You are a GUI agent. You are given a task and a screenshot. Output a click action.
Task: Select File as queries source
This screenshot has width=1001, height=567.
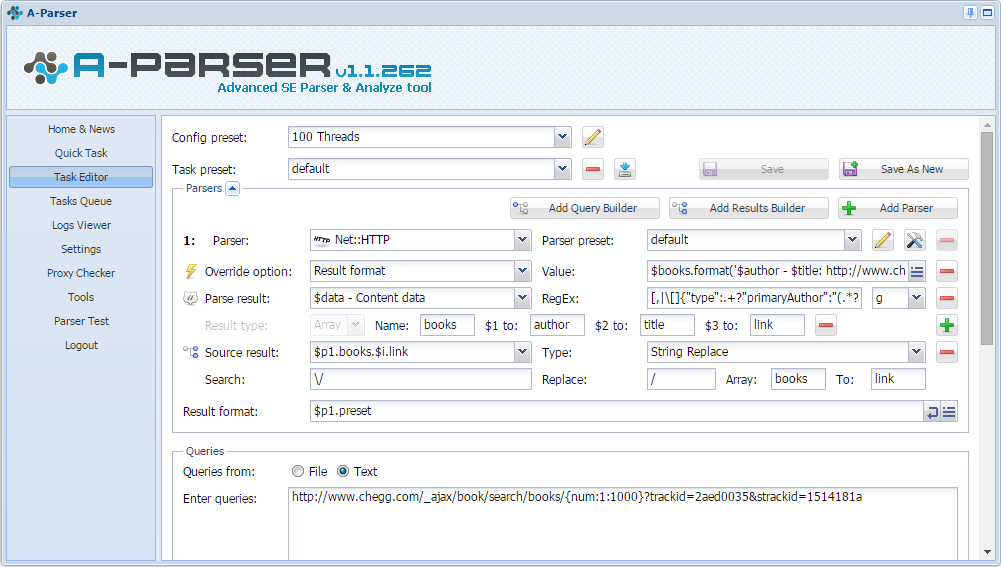tap(297, 471)
